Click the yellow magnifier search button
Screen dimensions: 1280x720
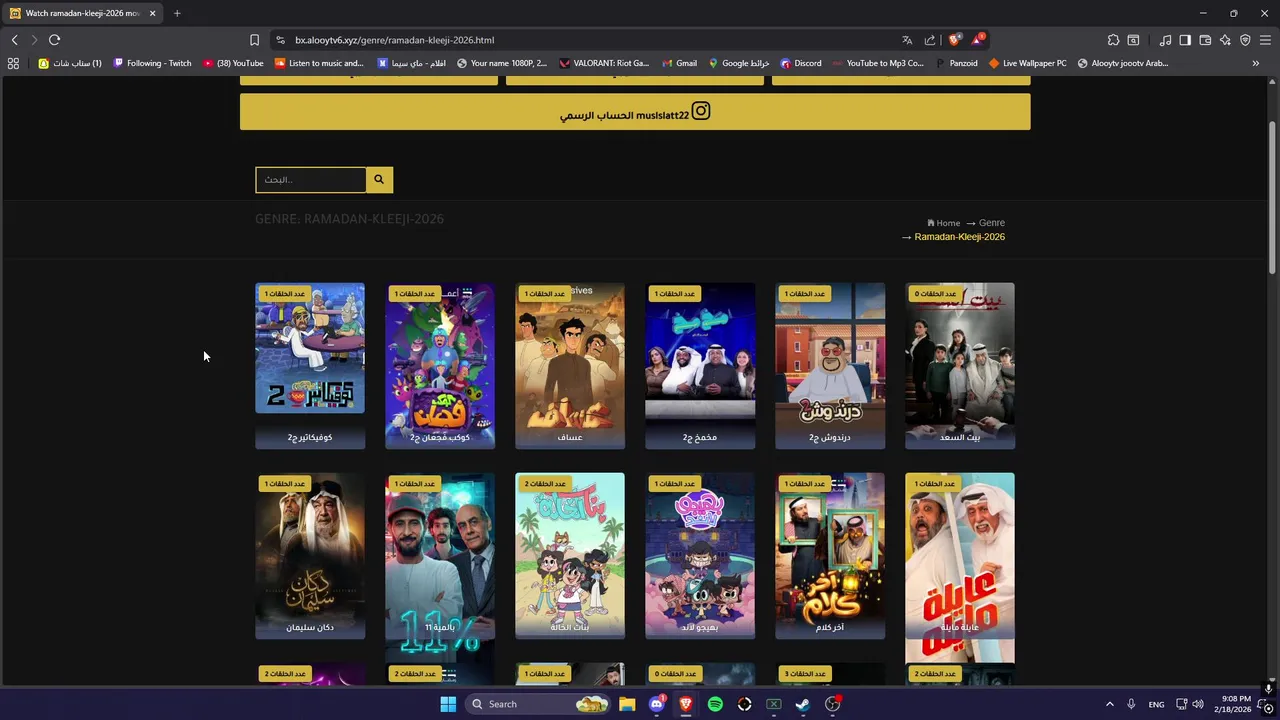(379, 180)
